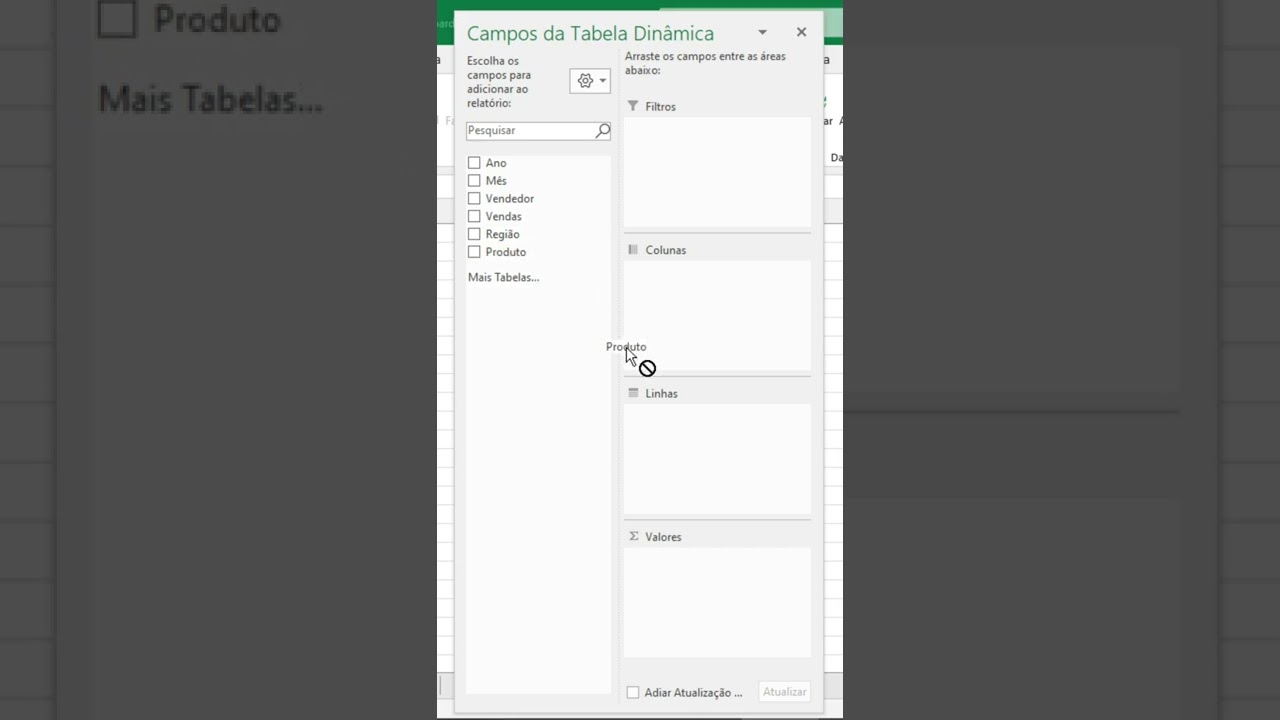
Task: Open the task pane options arrow
Action: point(762,33)
